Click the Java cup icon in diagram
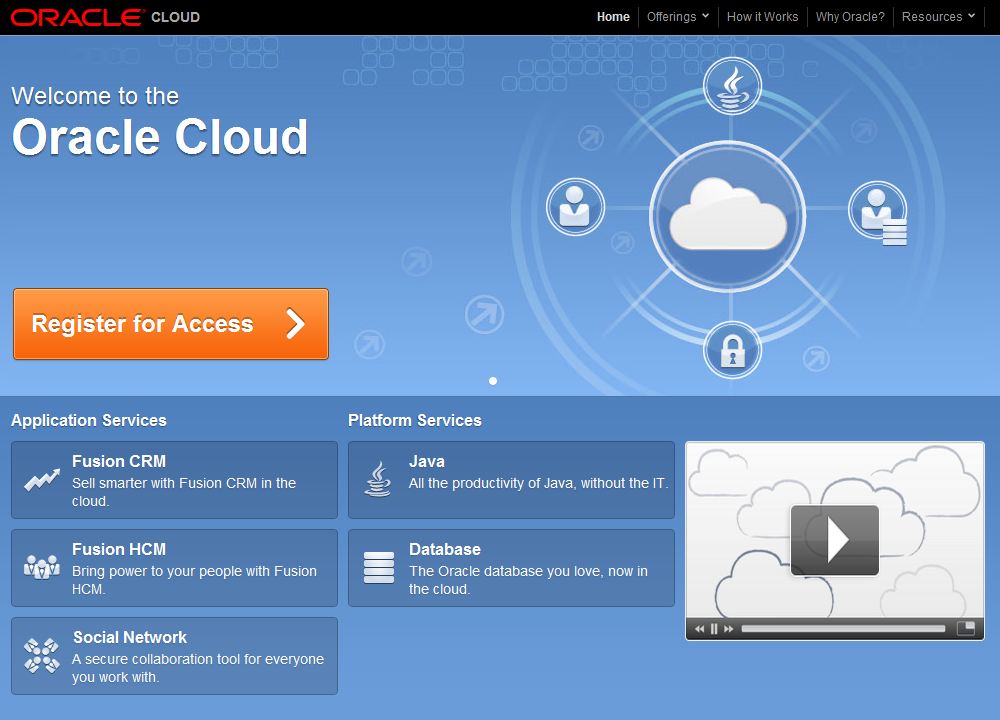 point(732,87)
